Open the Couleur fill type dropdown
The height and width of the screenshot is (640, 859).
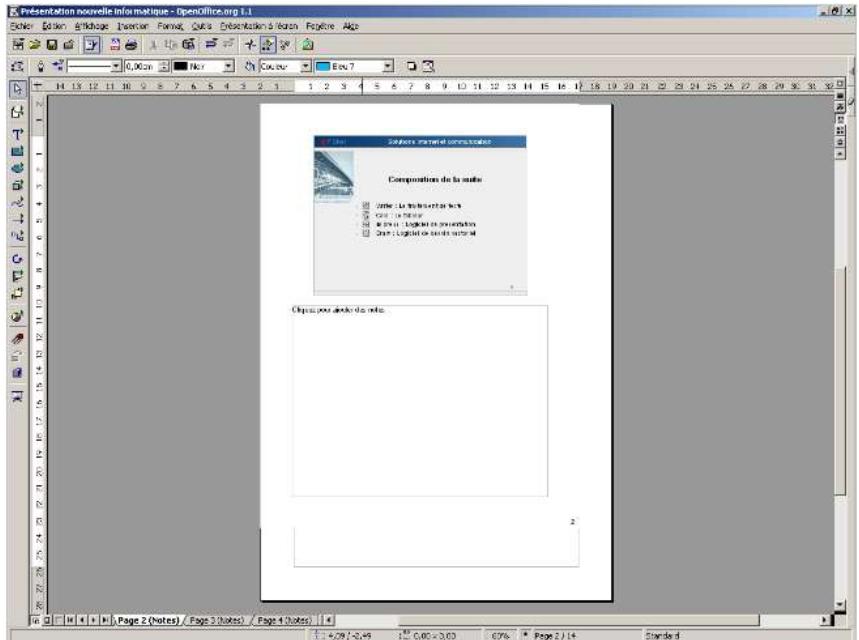coord(306,66)
